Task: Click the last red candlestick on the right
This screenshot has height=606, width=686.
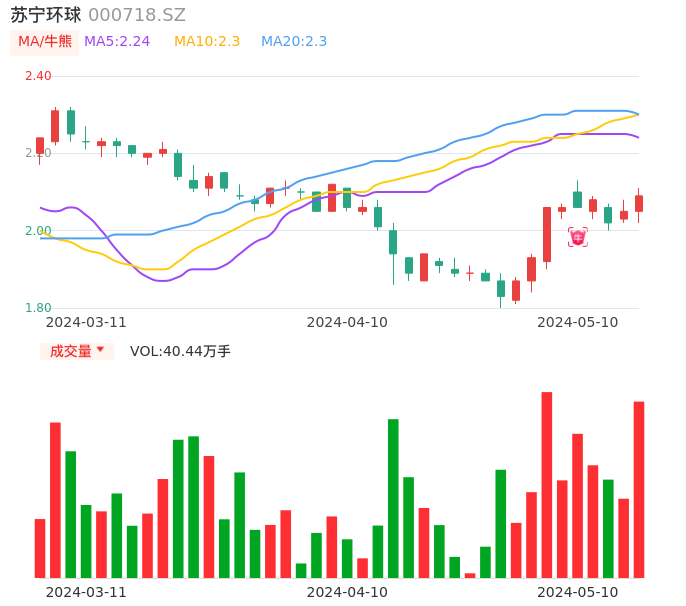Action: pos(639,203)
